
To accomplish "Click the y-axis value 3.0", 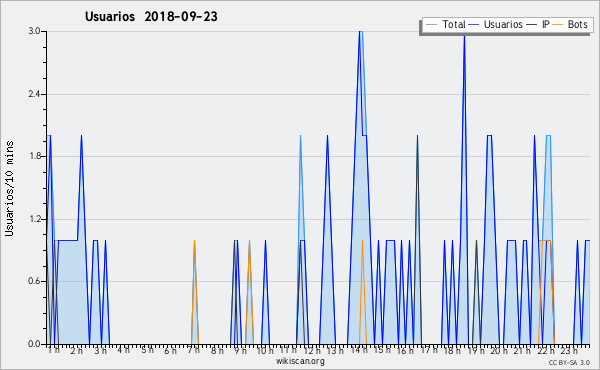I will [34, 31].
